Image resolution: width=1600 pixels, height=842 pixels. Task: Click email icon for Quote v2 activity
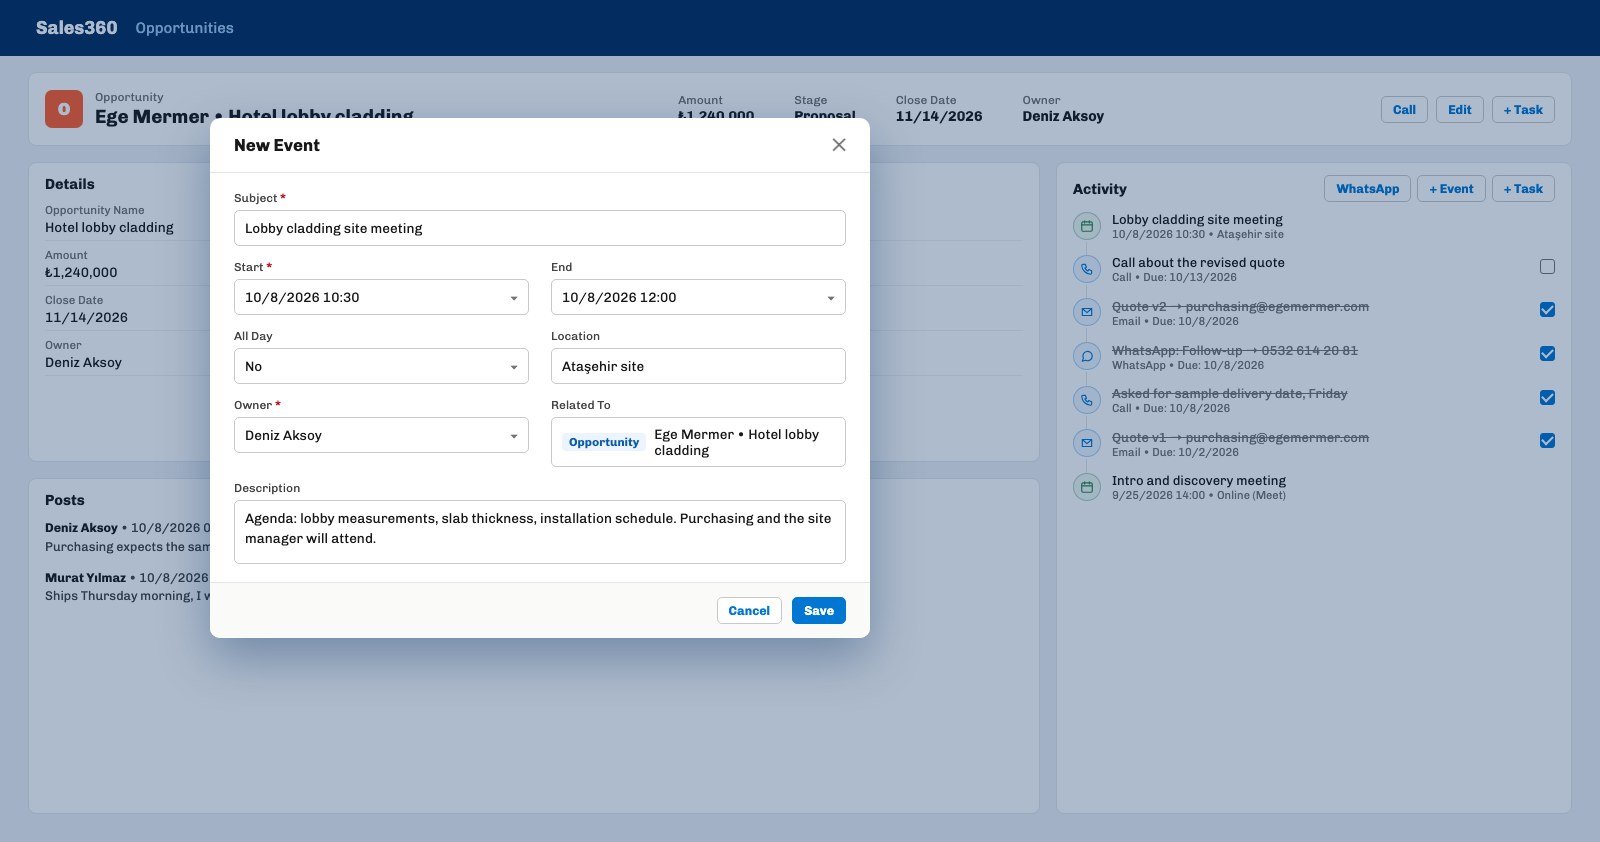1087,313
